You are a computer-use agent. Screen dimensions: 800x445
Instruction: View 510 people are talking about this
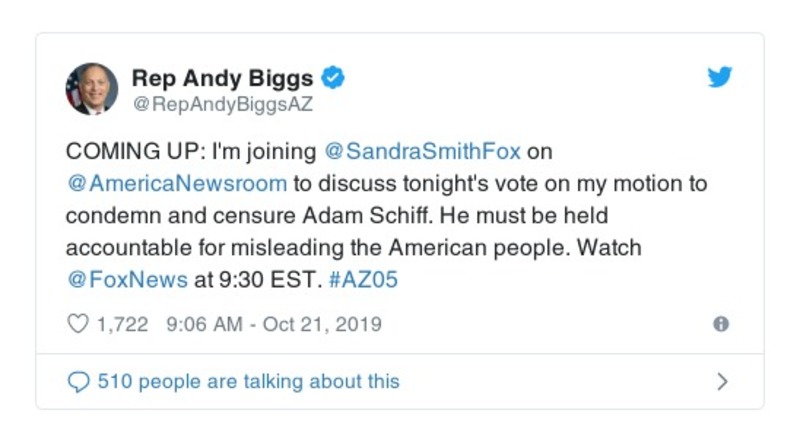click(247, 381)
